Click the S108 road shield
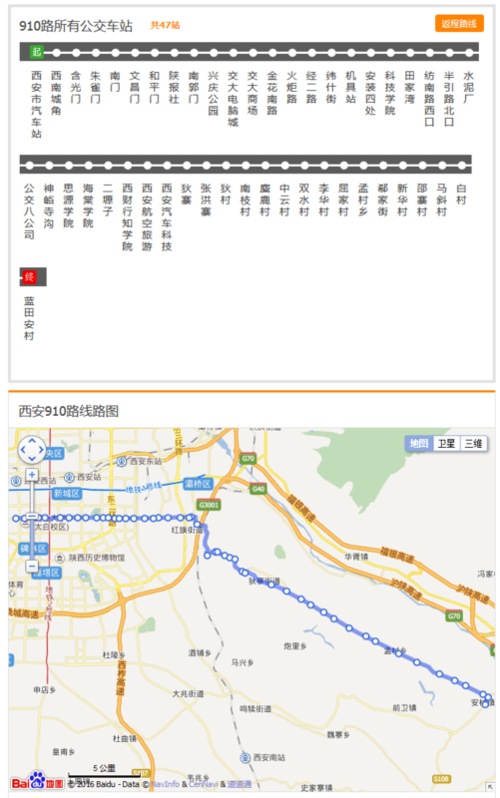This screenshot has width=500, height=798. (x=441, y=779)
